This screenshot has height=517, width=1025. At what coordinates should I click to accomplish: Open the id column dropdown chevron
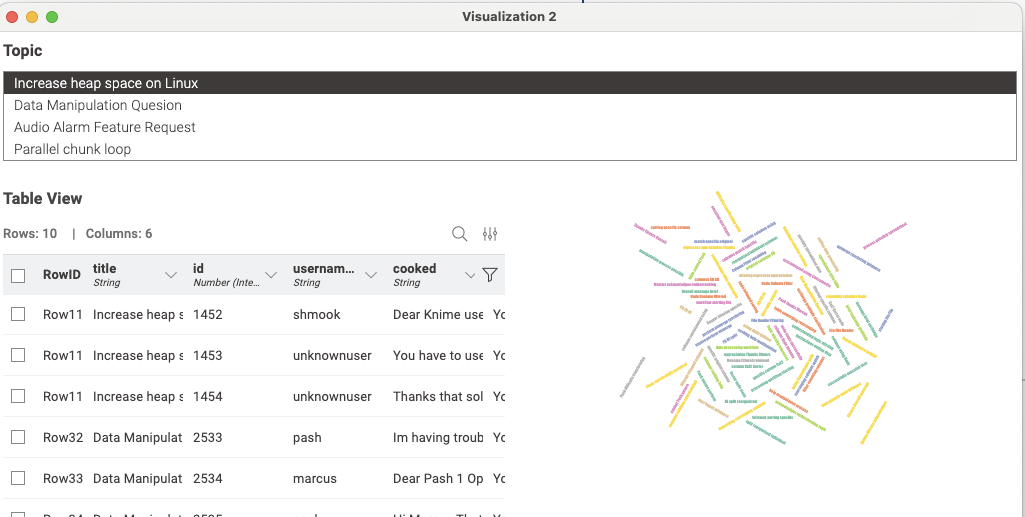[271, 275]
